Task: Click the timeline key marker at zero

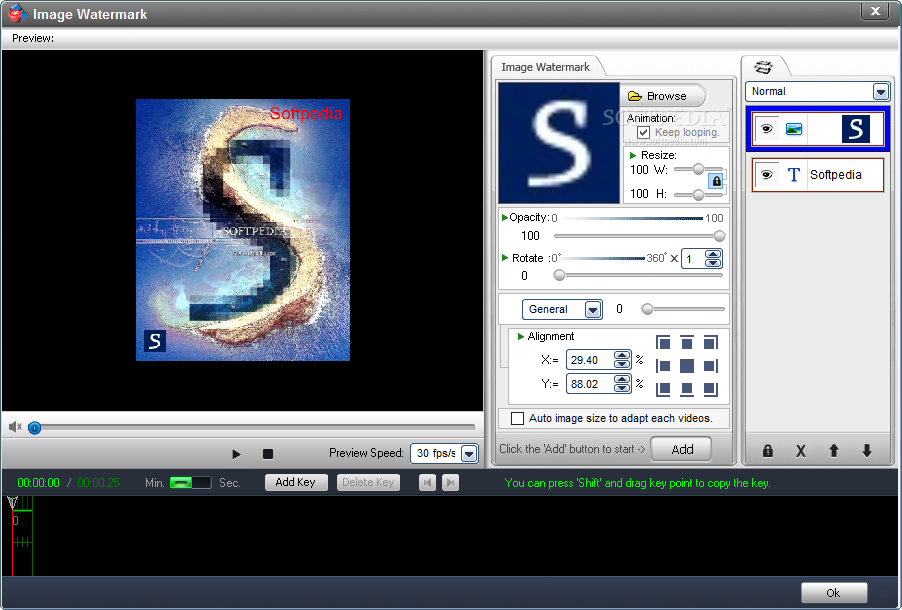Action: tap(13, 504)
